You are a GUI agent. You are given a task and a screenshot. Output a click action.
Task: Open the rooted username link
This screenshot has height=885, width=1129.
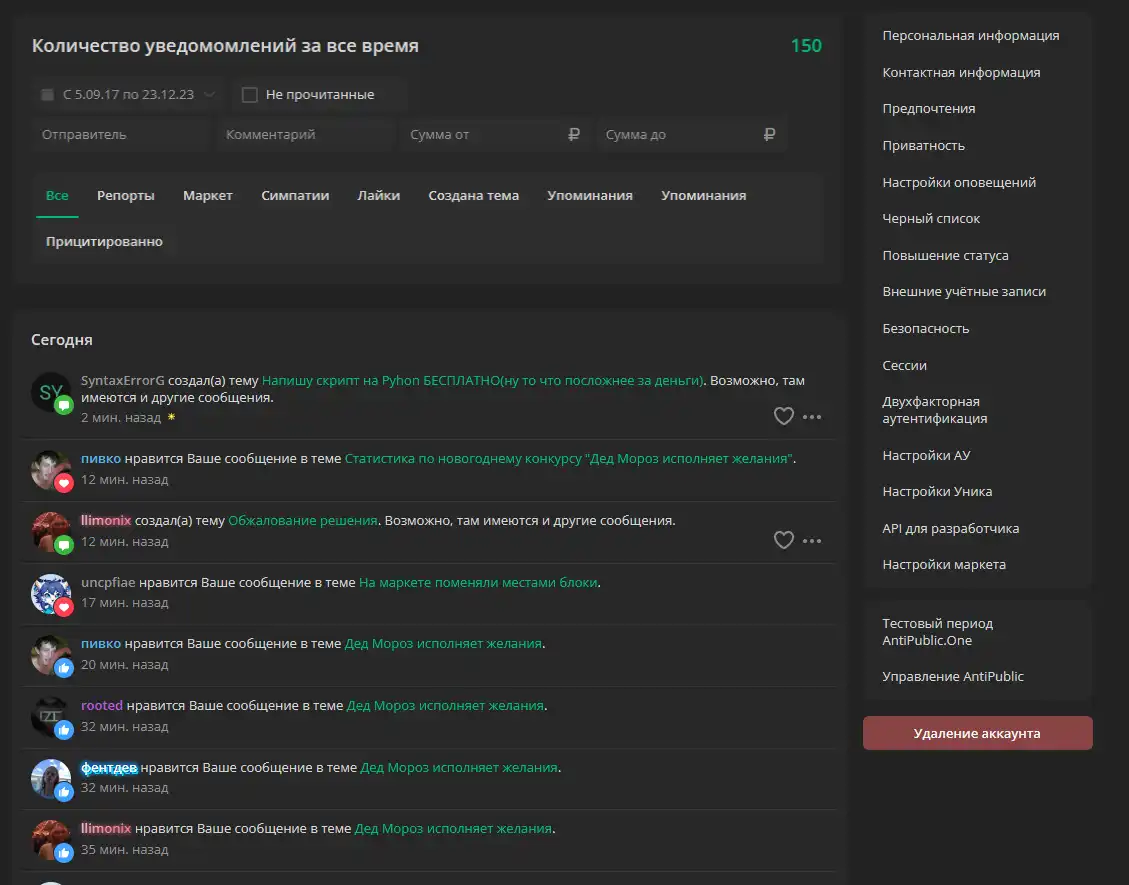102,705
